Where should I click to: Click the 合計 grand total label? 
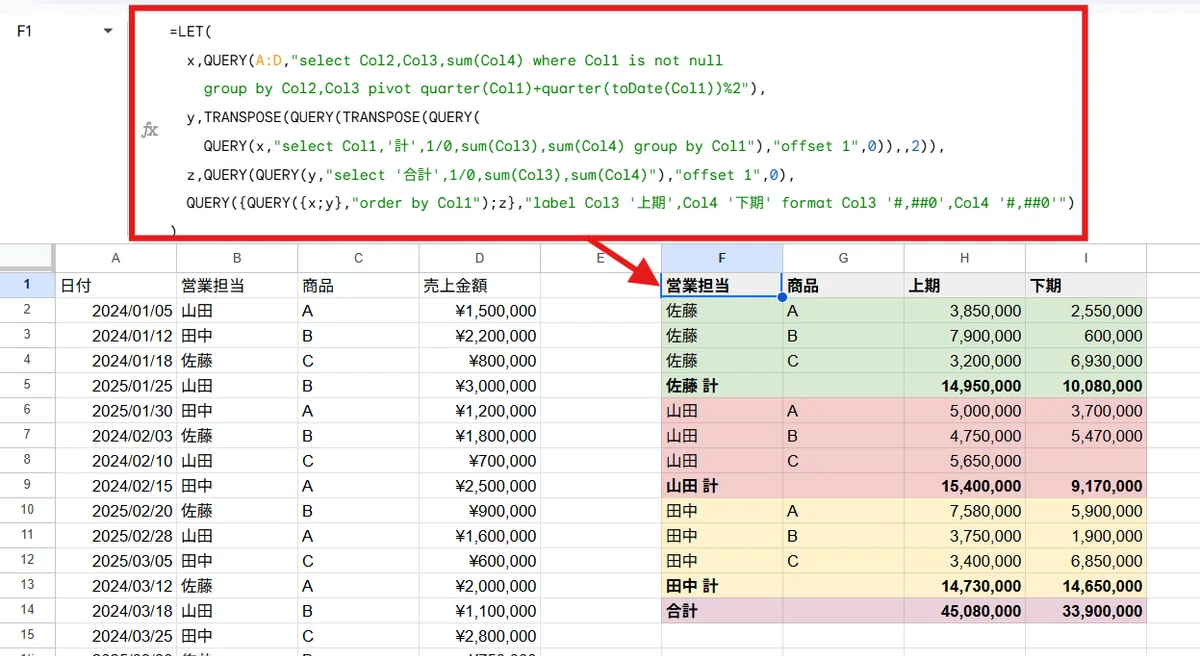click(721, 610)
